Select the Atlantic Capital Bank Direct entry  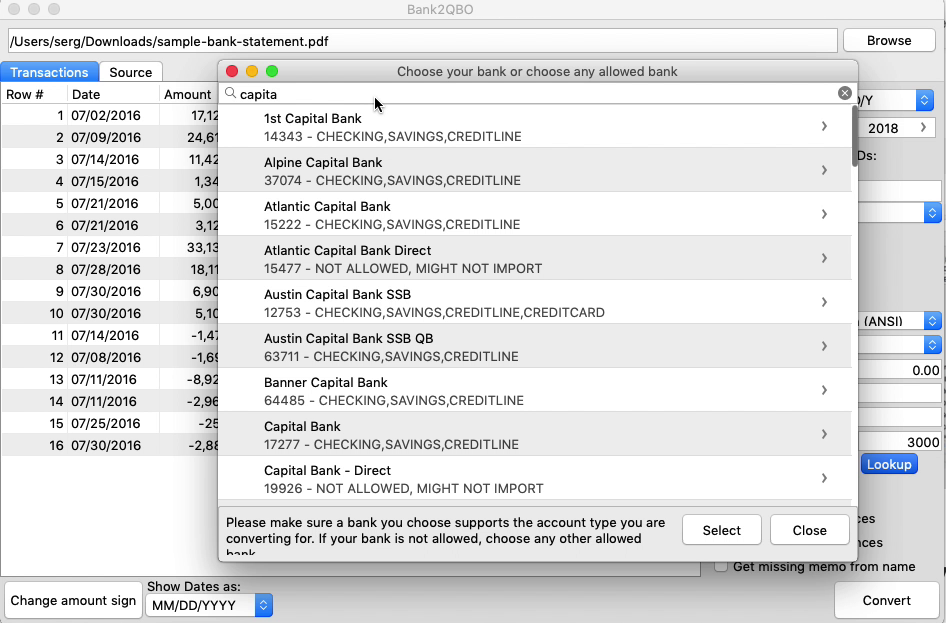pyautogui.click(x=535, y=258)
